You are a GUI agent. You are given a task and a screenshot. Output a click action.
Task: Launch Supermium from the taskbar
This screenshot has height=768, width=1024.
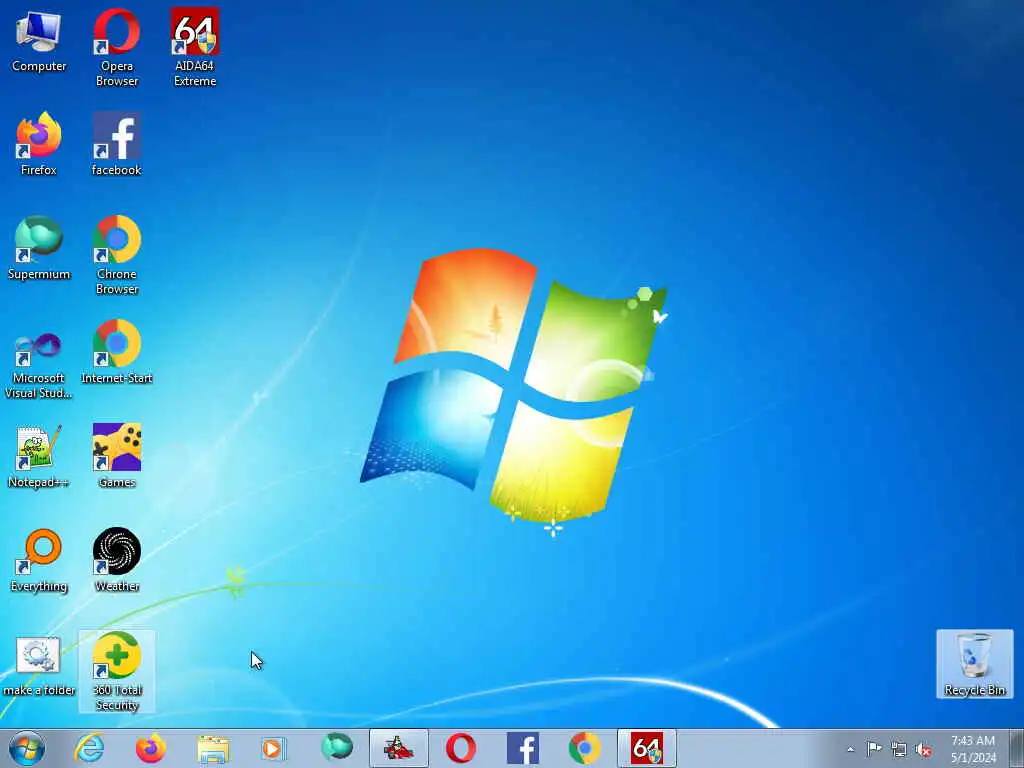336,748
